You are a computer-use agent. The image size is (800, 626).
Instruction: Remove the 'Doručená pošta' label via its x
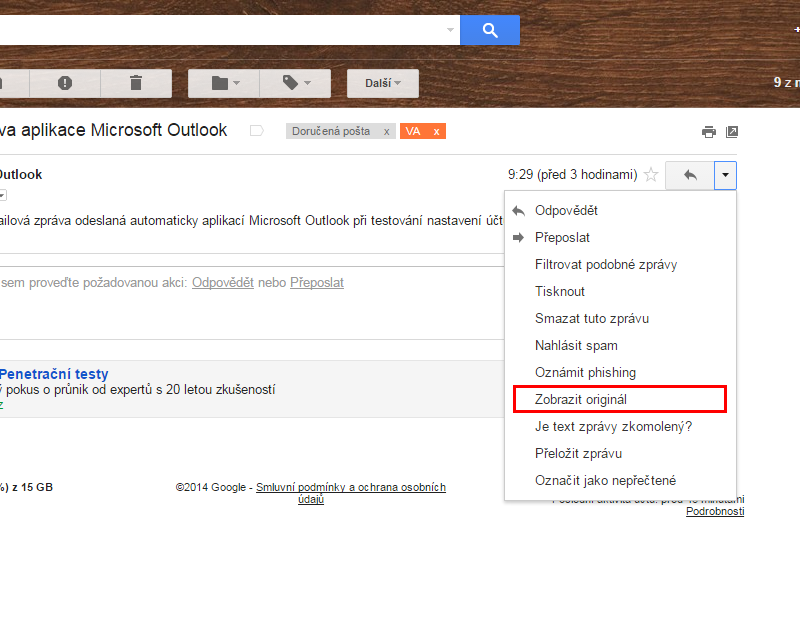(x=387, y=131)
